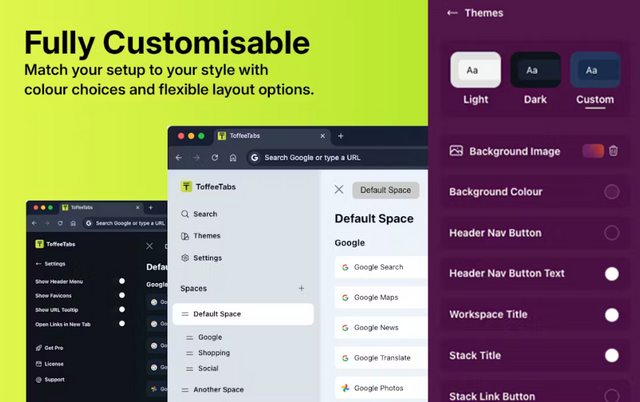Select Another Space in the sidebar
Image resolution: width=640 pixels, height=402 pixels.
[x=218, y=389]
